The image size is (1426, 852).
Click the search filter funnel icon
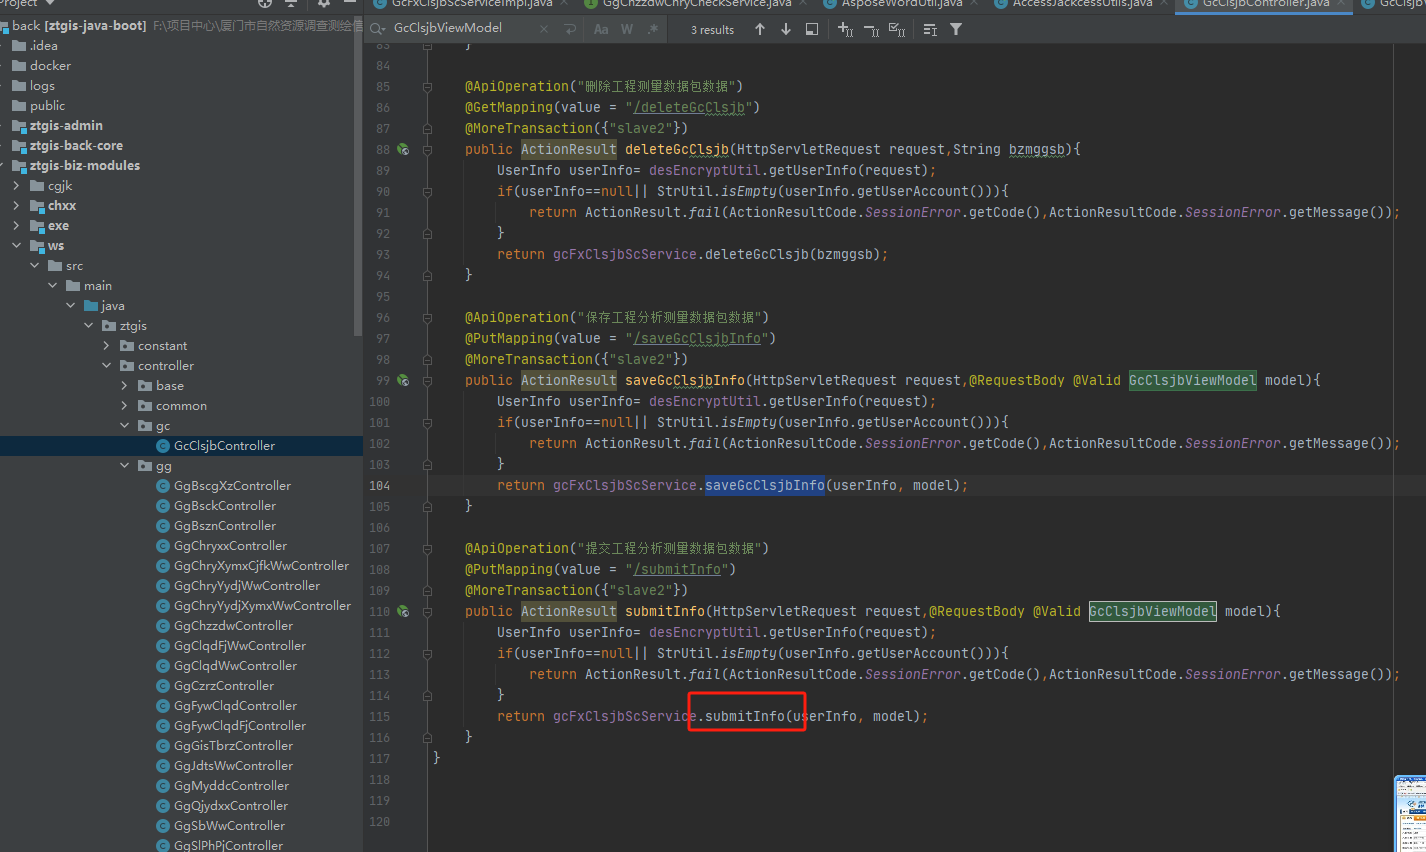coord(956,30)
